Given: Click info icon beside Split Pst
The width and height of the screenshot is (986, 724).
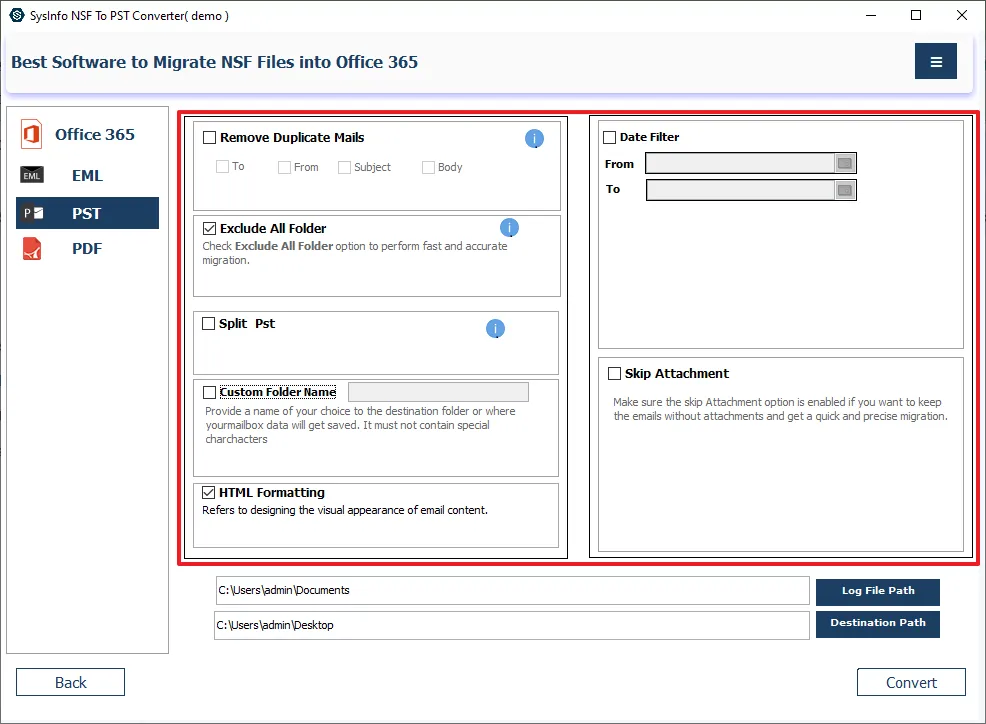Looking at the screenshot, I should point(495,329).
